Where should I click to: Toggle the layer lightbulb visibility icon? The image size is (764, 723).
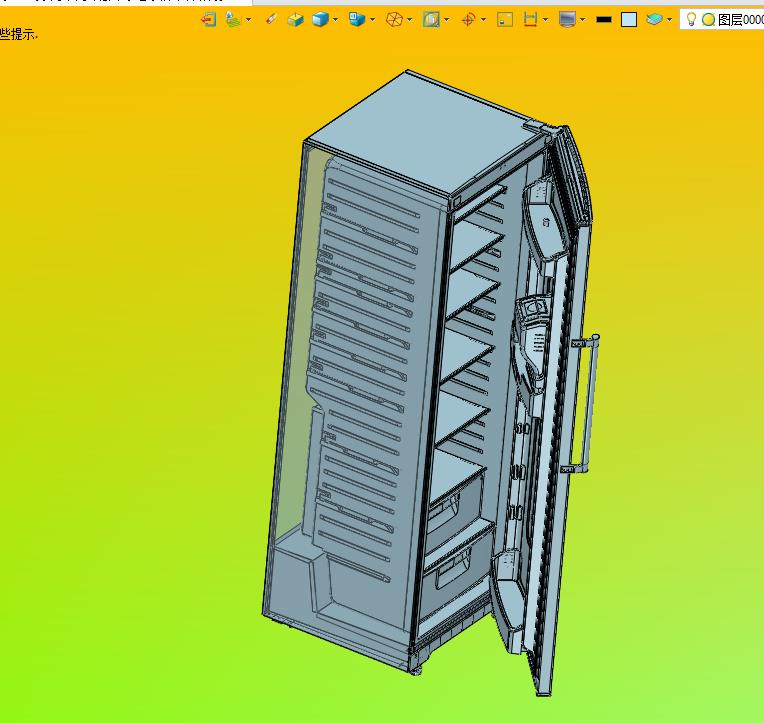click(691, 19)
